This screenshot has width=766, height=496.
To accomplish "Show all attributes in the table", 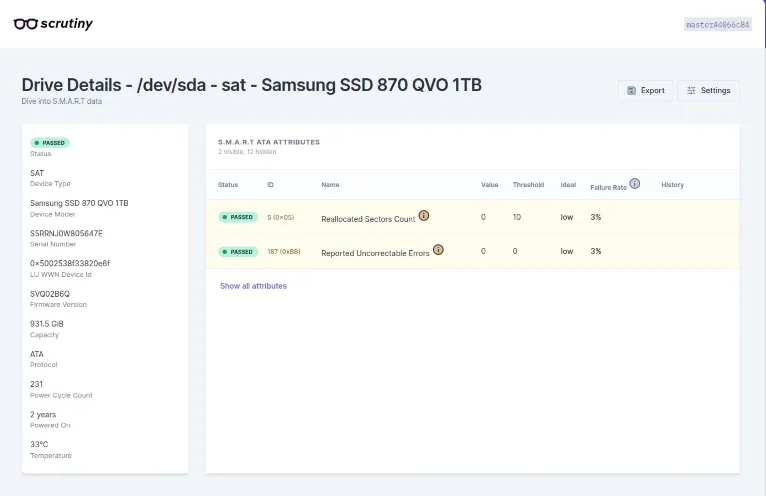I will coord(253,286).
